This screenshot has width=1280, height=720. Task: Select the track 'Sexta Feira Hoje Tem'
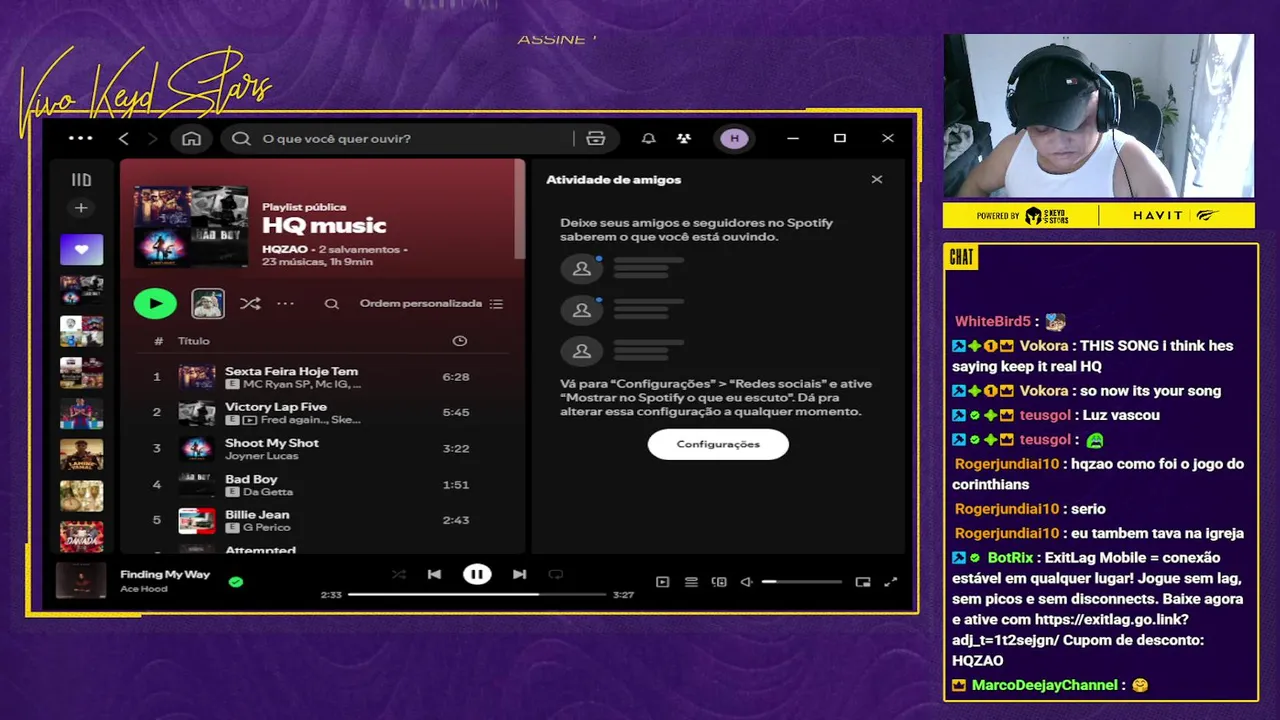coord(322,377)
